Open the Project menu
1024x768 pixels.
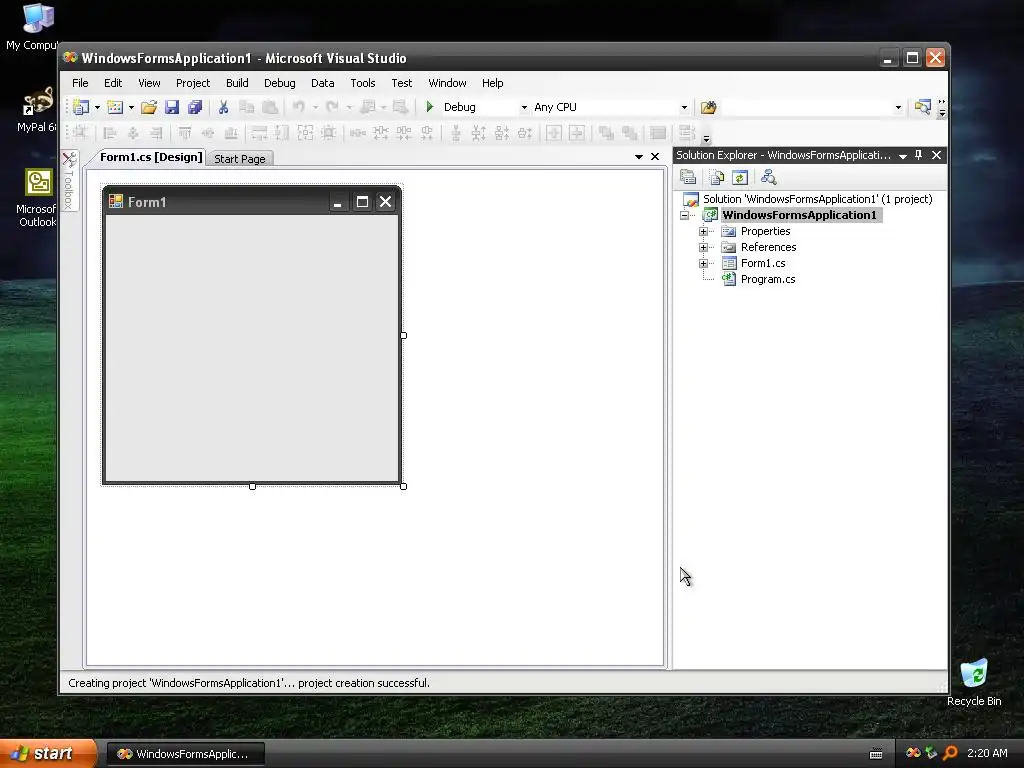tap(193, 83)
